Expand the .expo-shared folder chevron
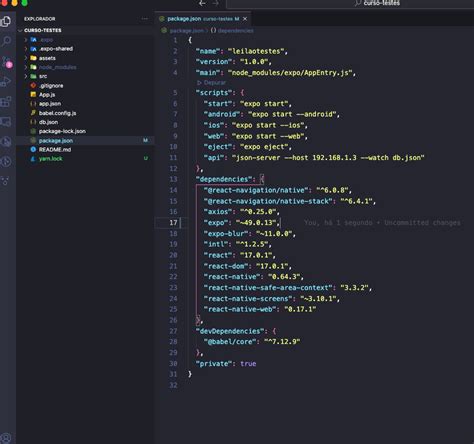This screenshot has width=474, height=444. click(x=26, y=49)
